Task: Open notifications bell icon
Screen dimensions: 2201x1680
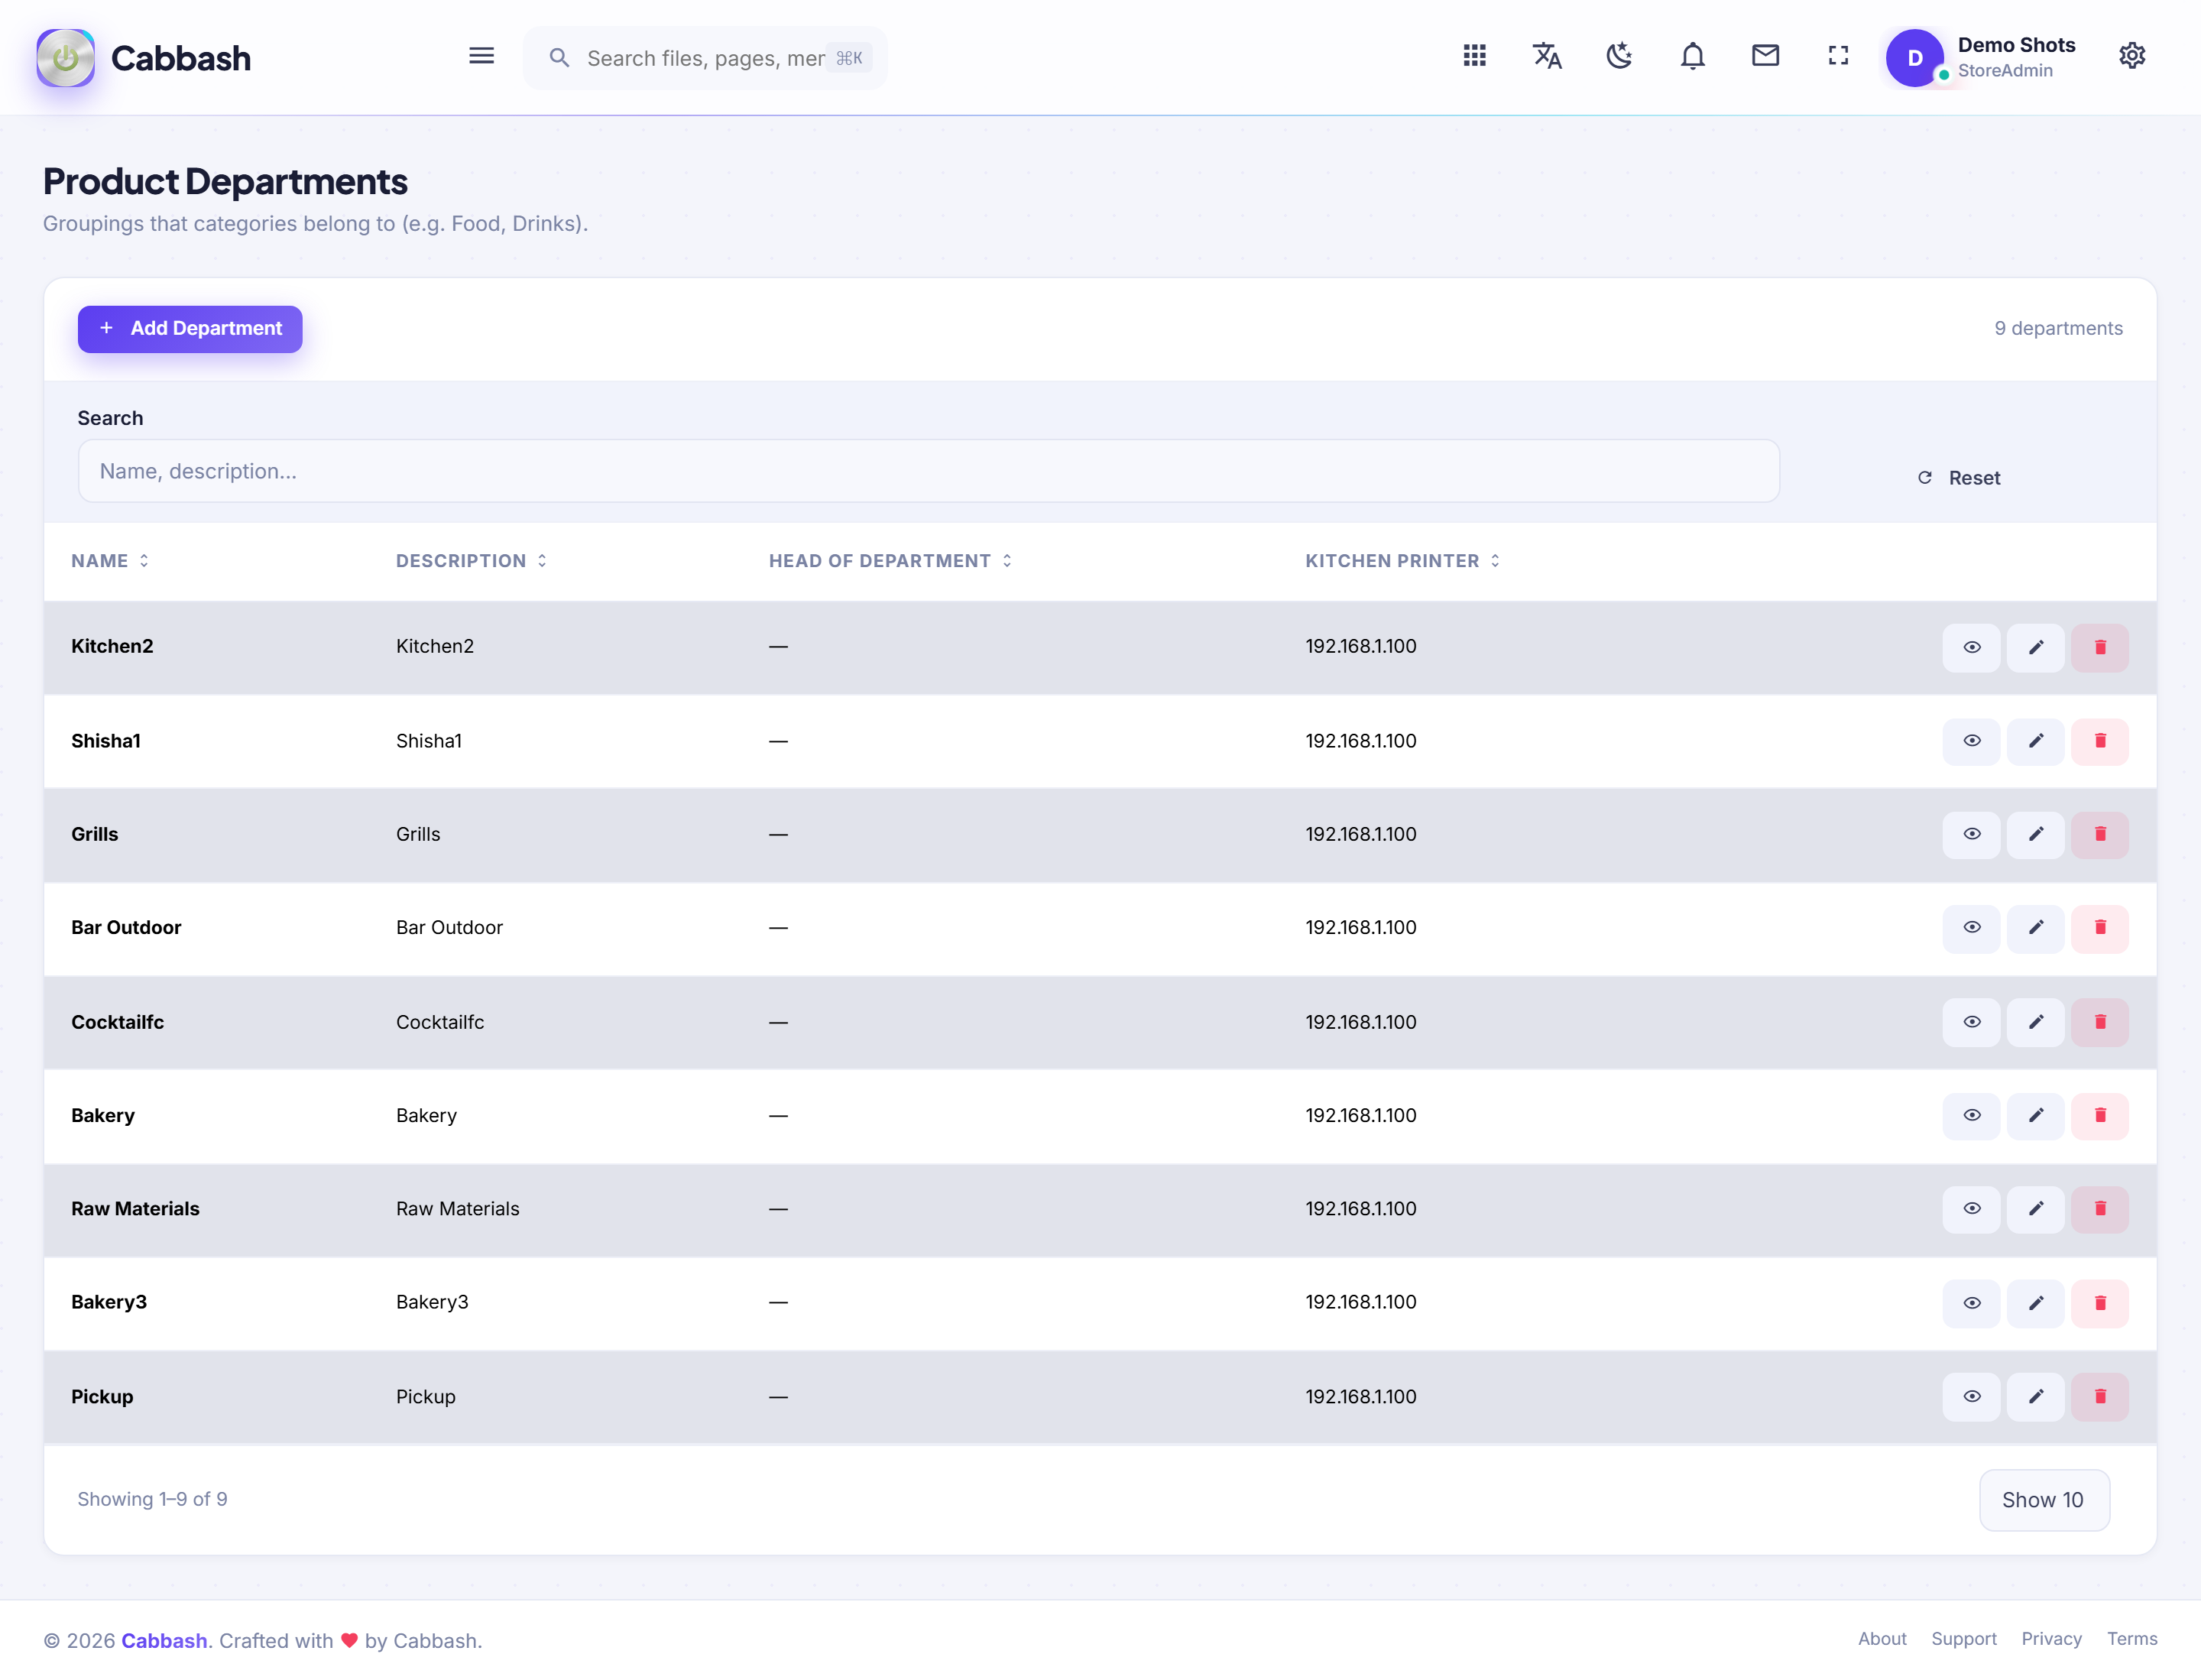Action: pyautogui.click(x=1692, y=56)
